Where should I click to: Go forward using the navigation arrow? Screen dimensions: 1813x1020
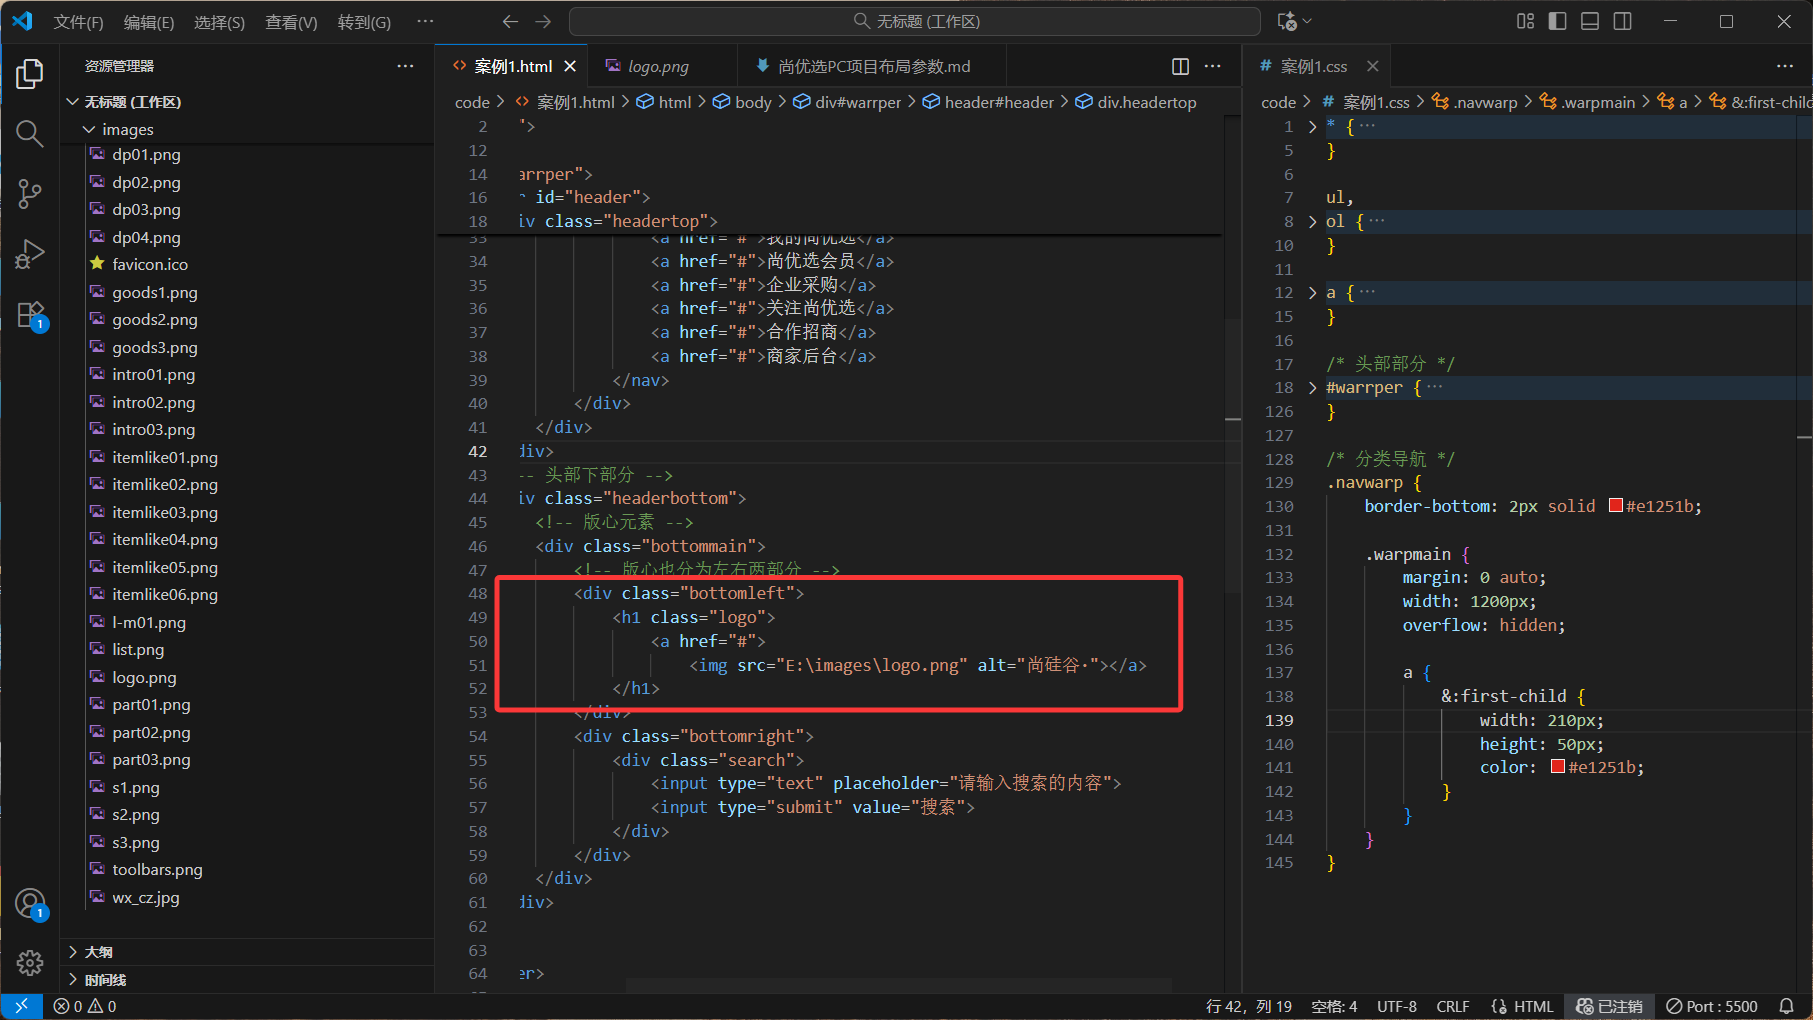pos(543,21)
